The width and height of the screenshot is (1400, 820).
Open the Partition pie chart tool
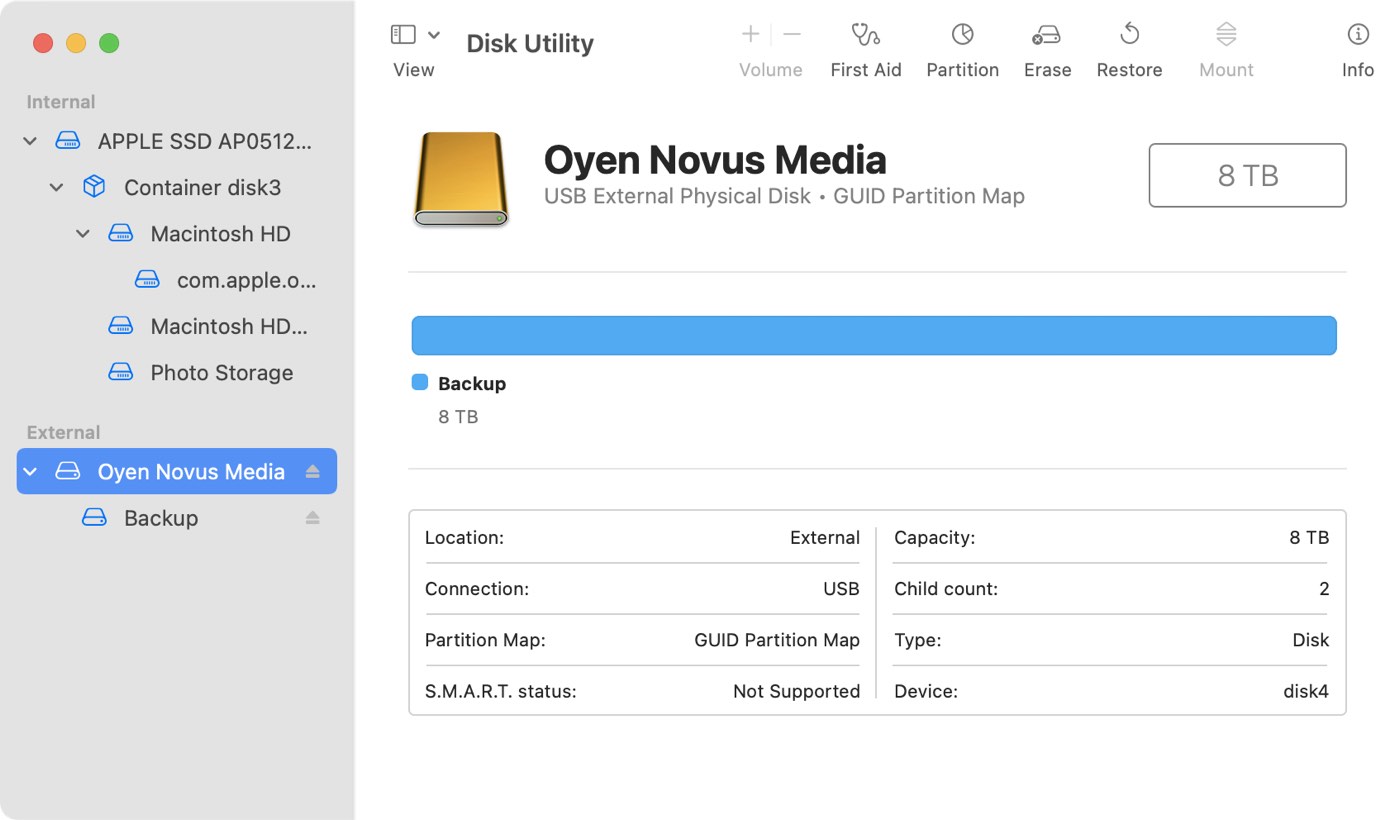pyautogui.click(x=962, y=35)
